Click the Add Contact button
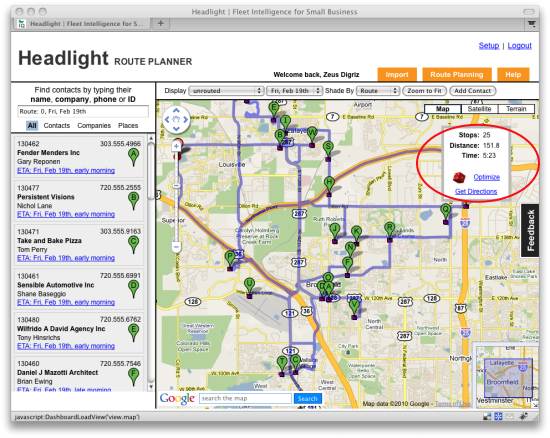Image resolution: width=550 pixels, height=438 pixels. point(472,91)
